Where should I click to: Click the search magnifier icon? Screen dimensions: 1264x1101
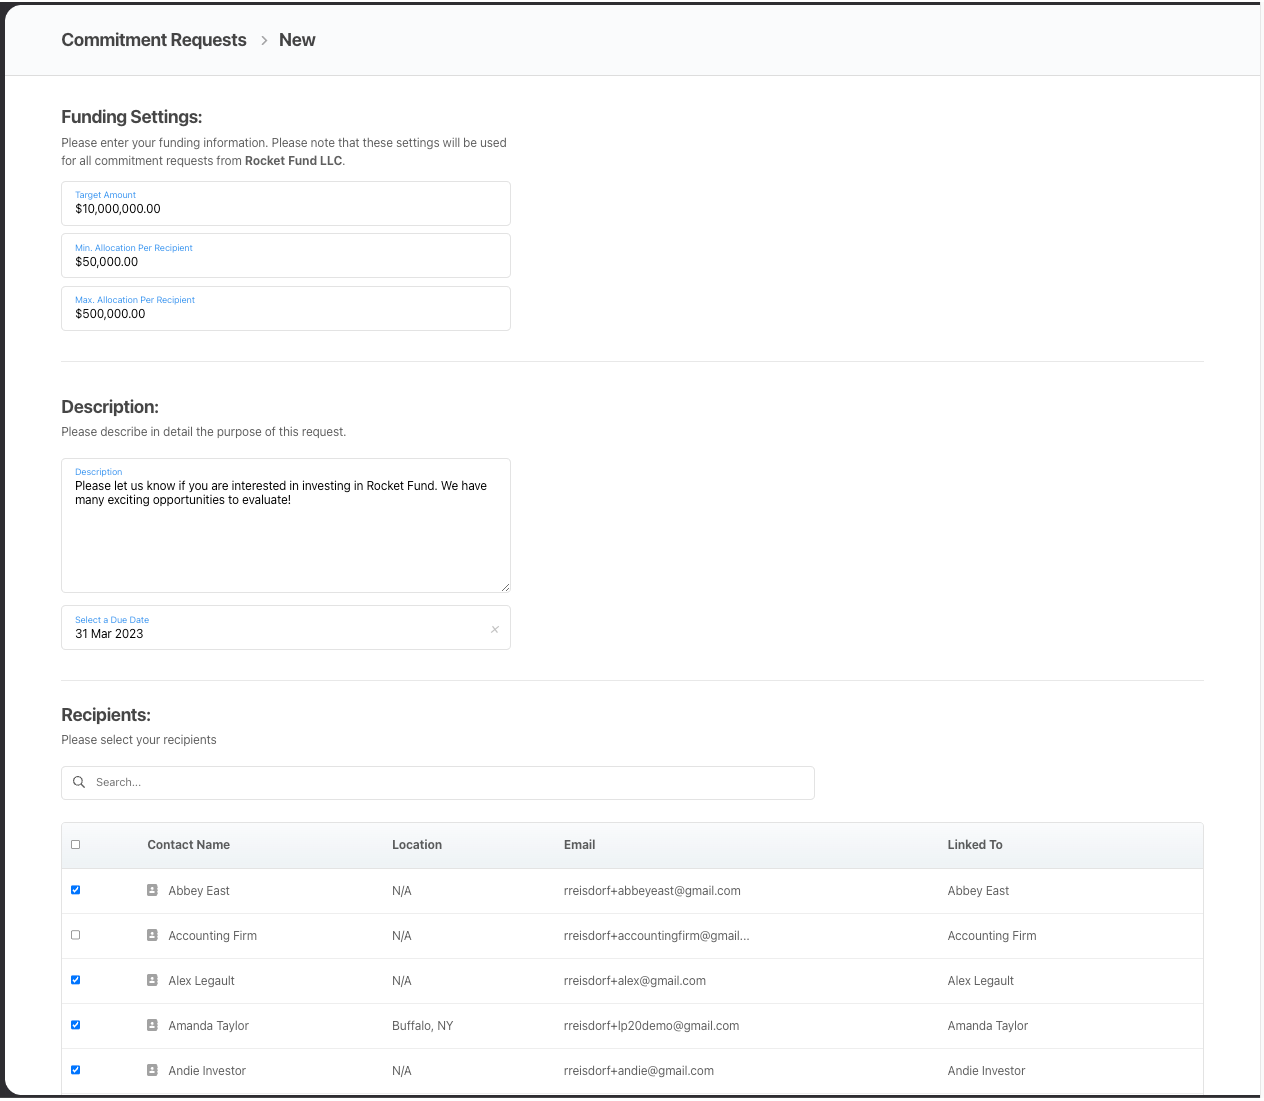(x=79, y=782)
